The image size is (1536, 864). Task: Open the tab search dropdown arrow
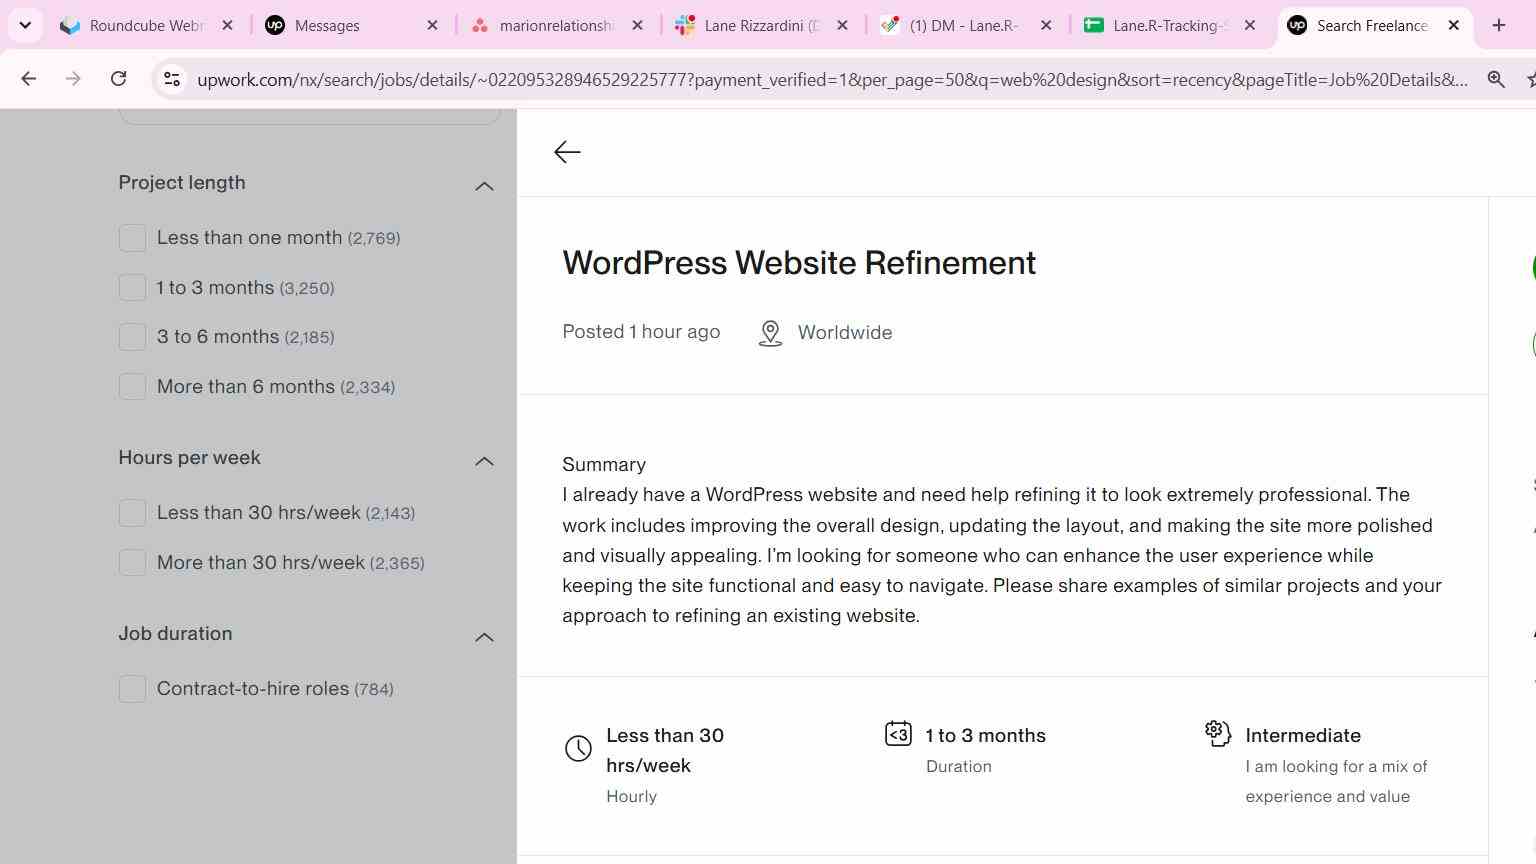tap(25, 25)
